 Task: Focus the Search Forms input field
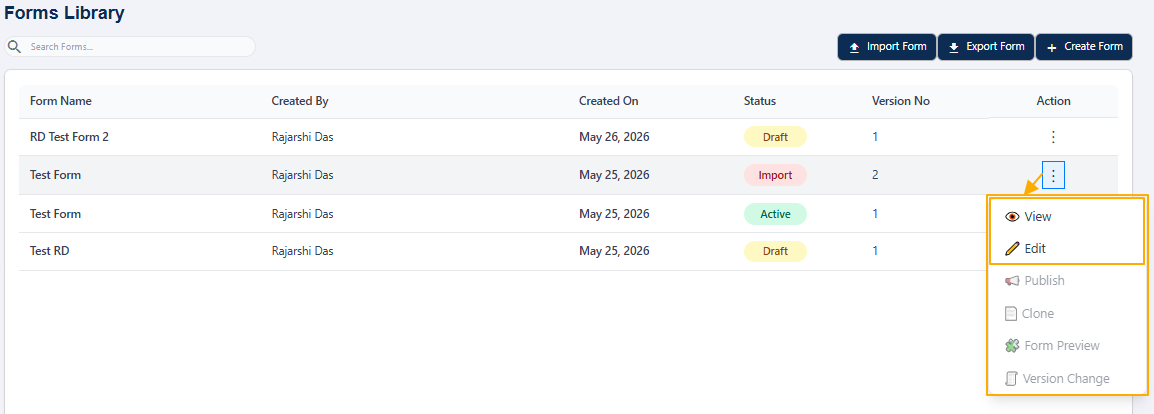pyautogui.click(x=130, y=47)
